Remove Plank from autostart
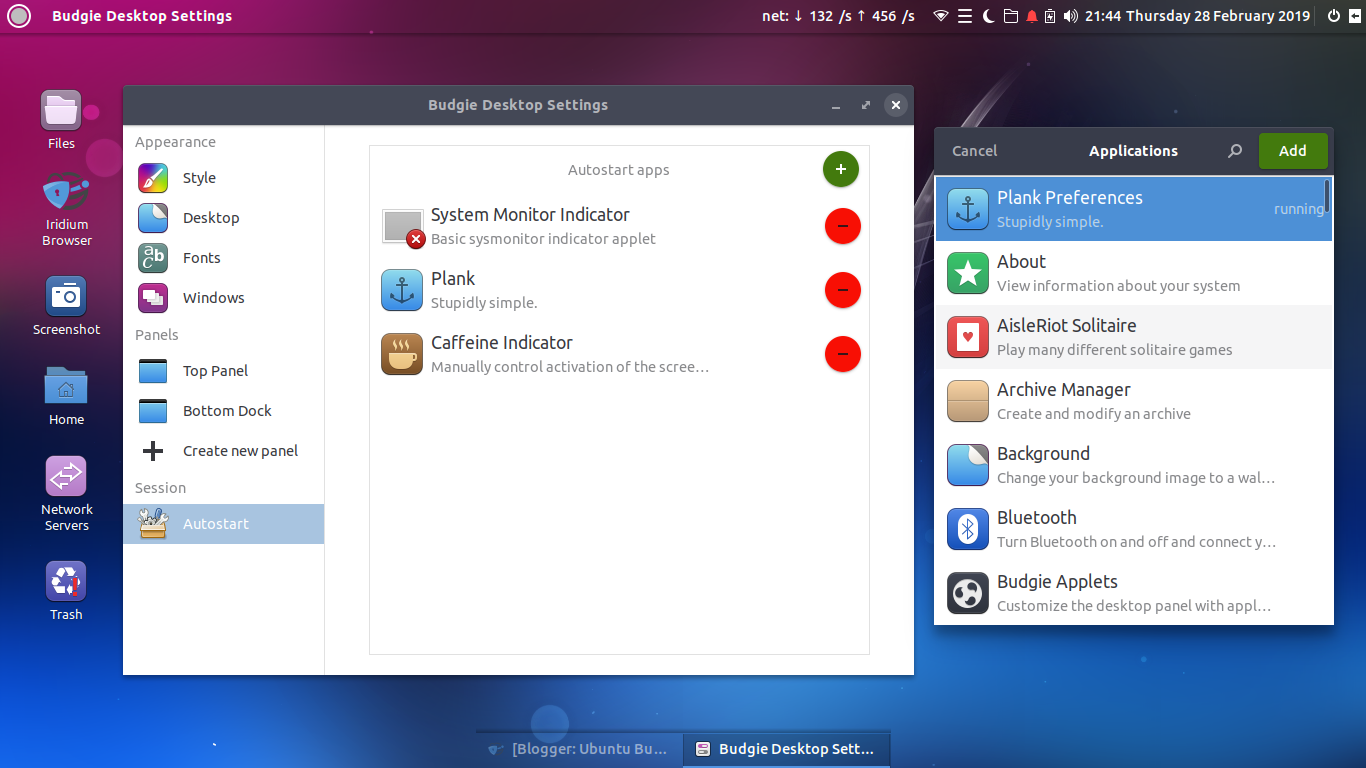Image resolution: width=1366 pixels, height=768 pixels. tap(843, 290)
